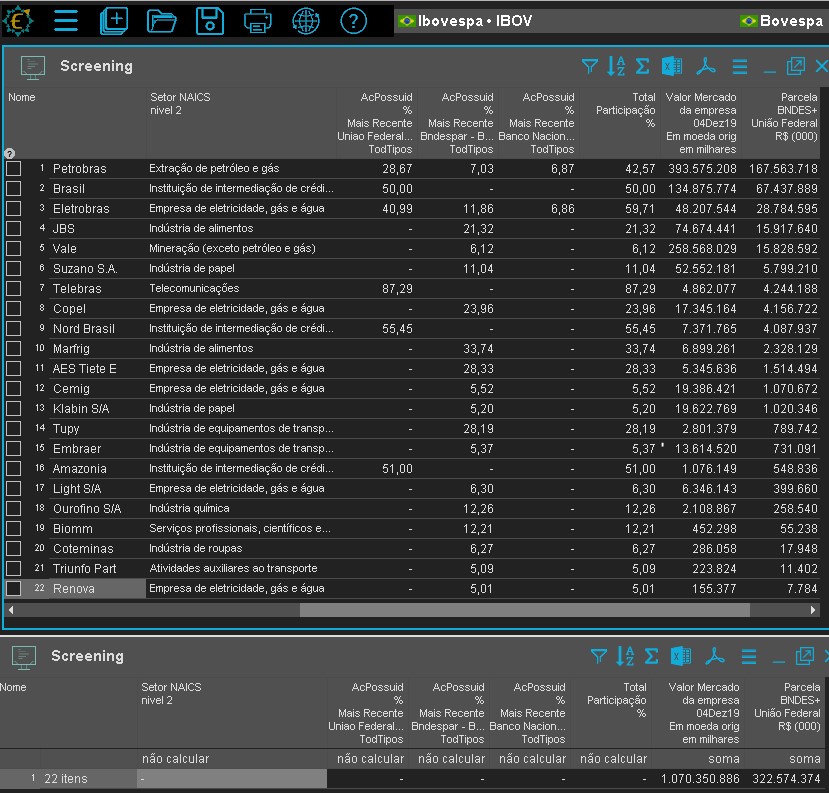
Task: Select the Embraer row checkbox
Action: click(x=14, y=448)
